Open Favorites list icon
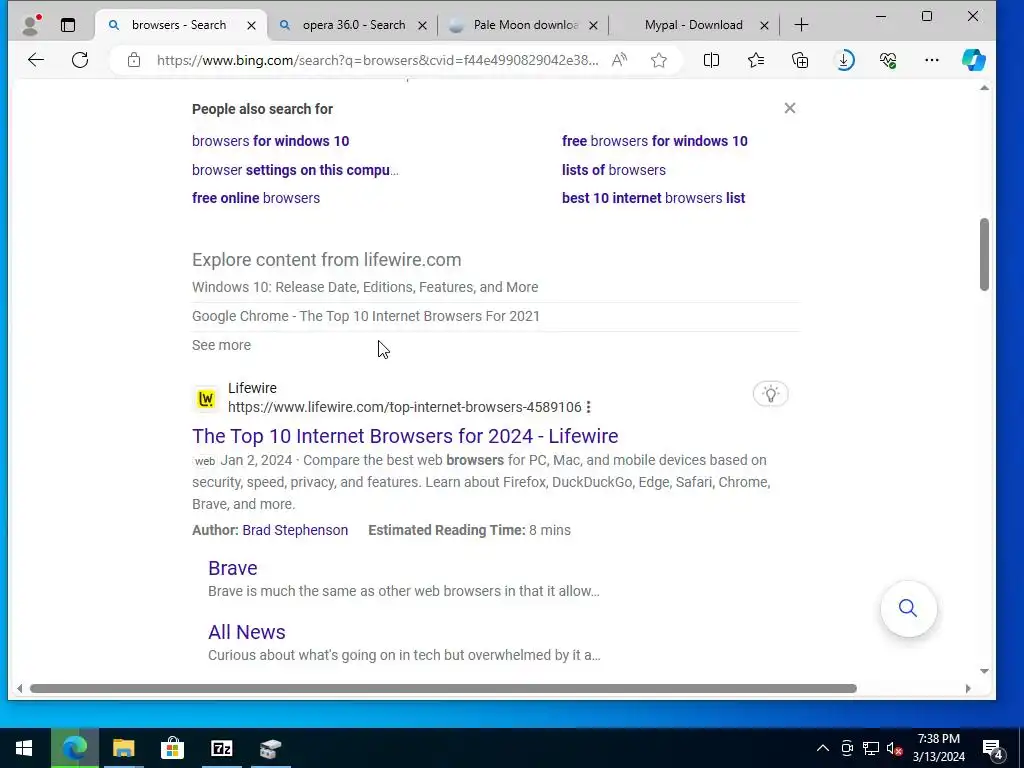Viewport: 1024px width, 768px height. (756, 60)
